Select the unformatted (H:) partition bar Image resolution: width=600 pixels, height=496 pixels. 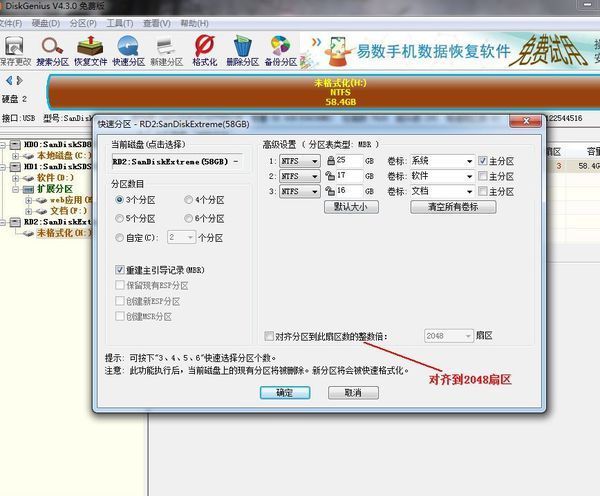point(323,92)
